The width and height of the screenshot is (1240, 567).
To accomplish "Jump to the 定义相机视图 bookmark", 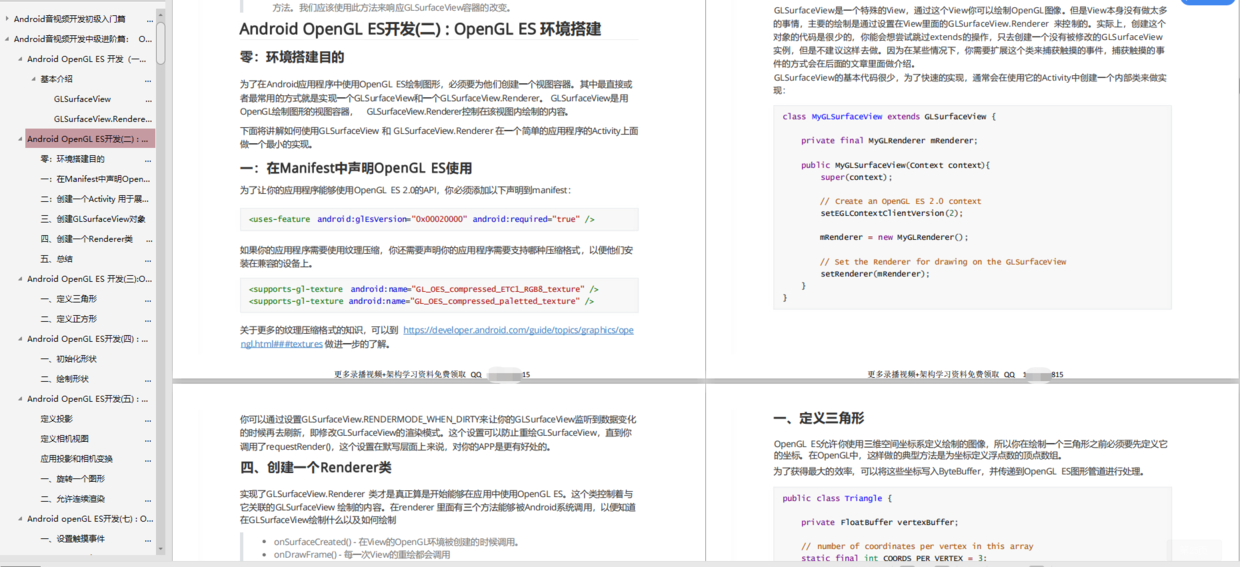I will [x=65, y=439].
